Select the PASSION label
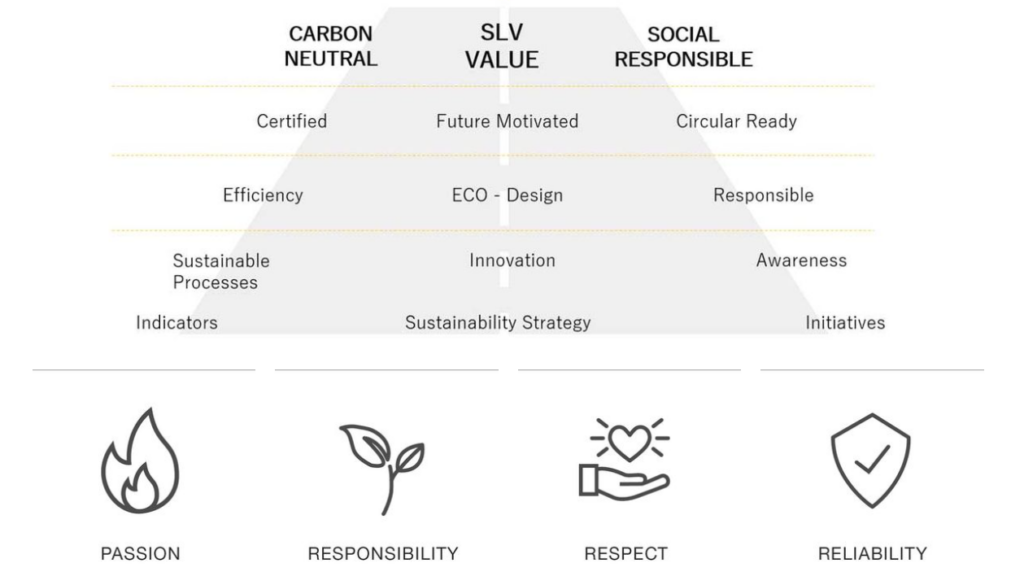This screenshot has width=1024, height=585. pyautogui.click(x=140, y=554)
